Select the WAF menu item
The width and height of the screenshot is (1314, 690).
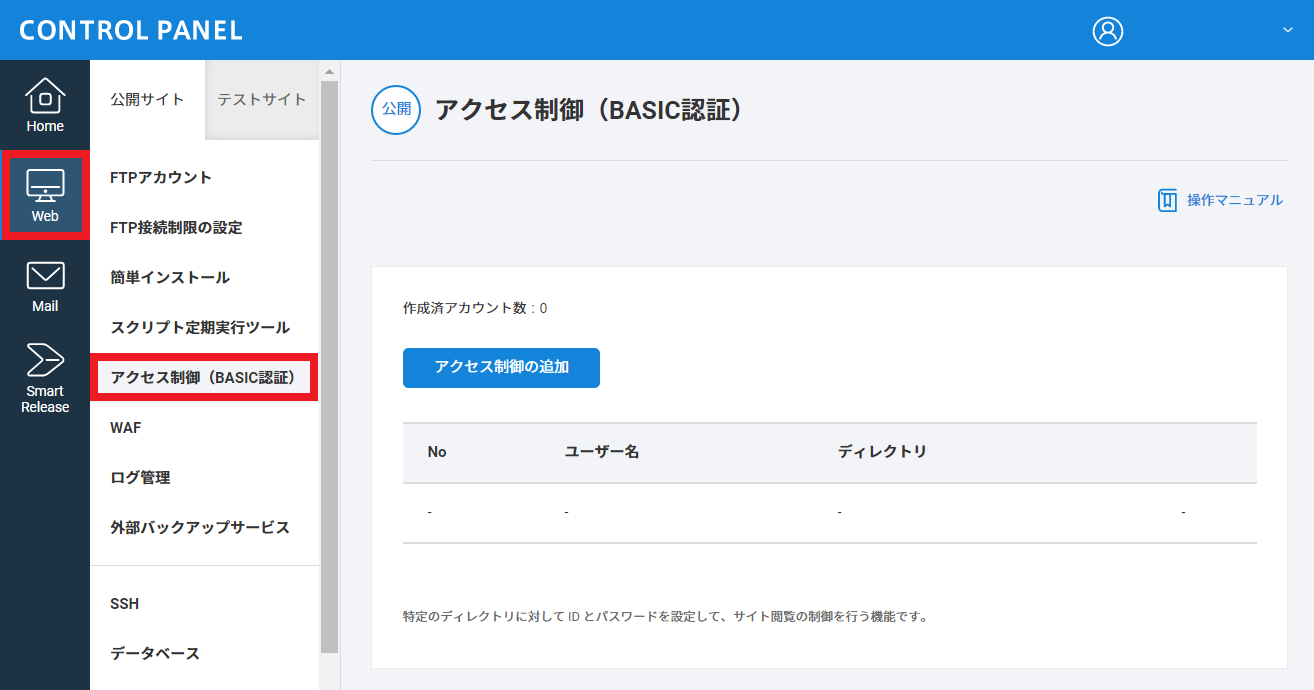pos(126,428)
